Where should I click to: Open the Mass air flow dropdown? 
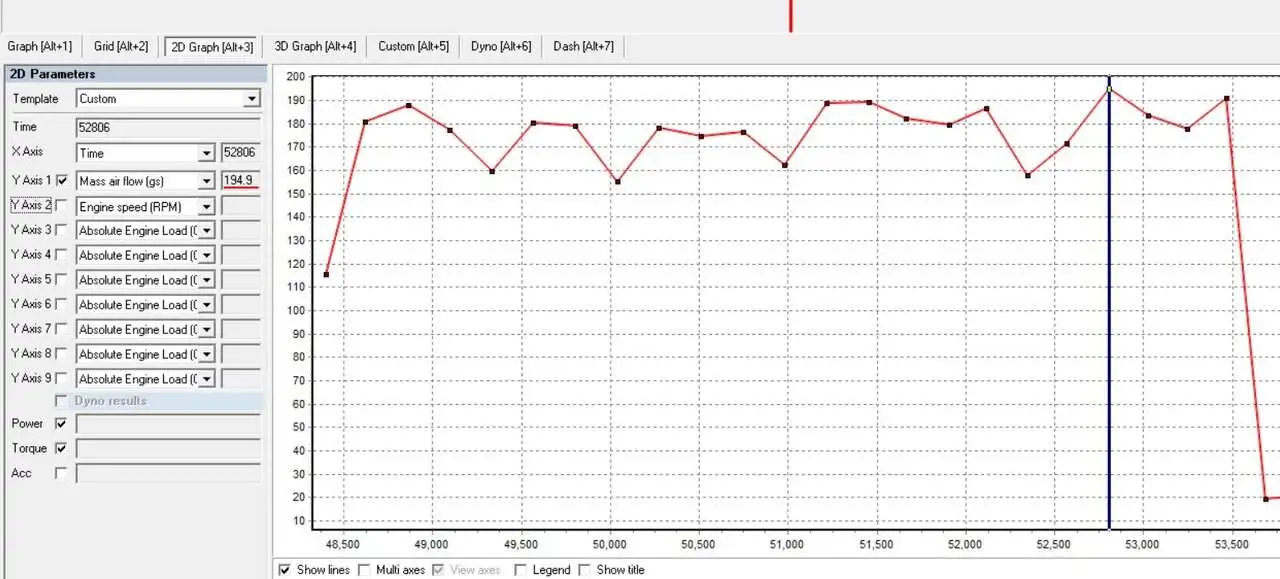click(x=205, y=181)
